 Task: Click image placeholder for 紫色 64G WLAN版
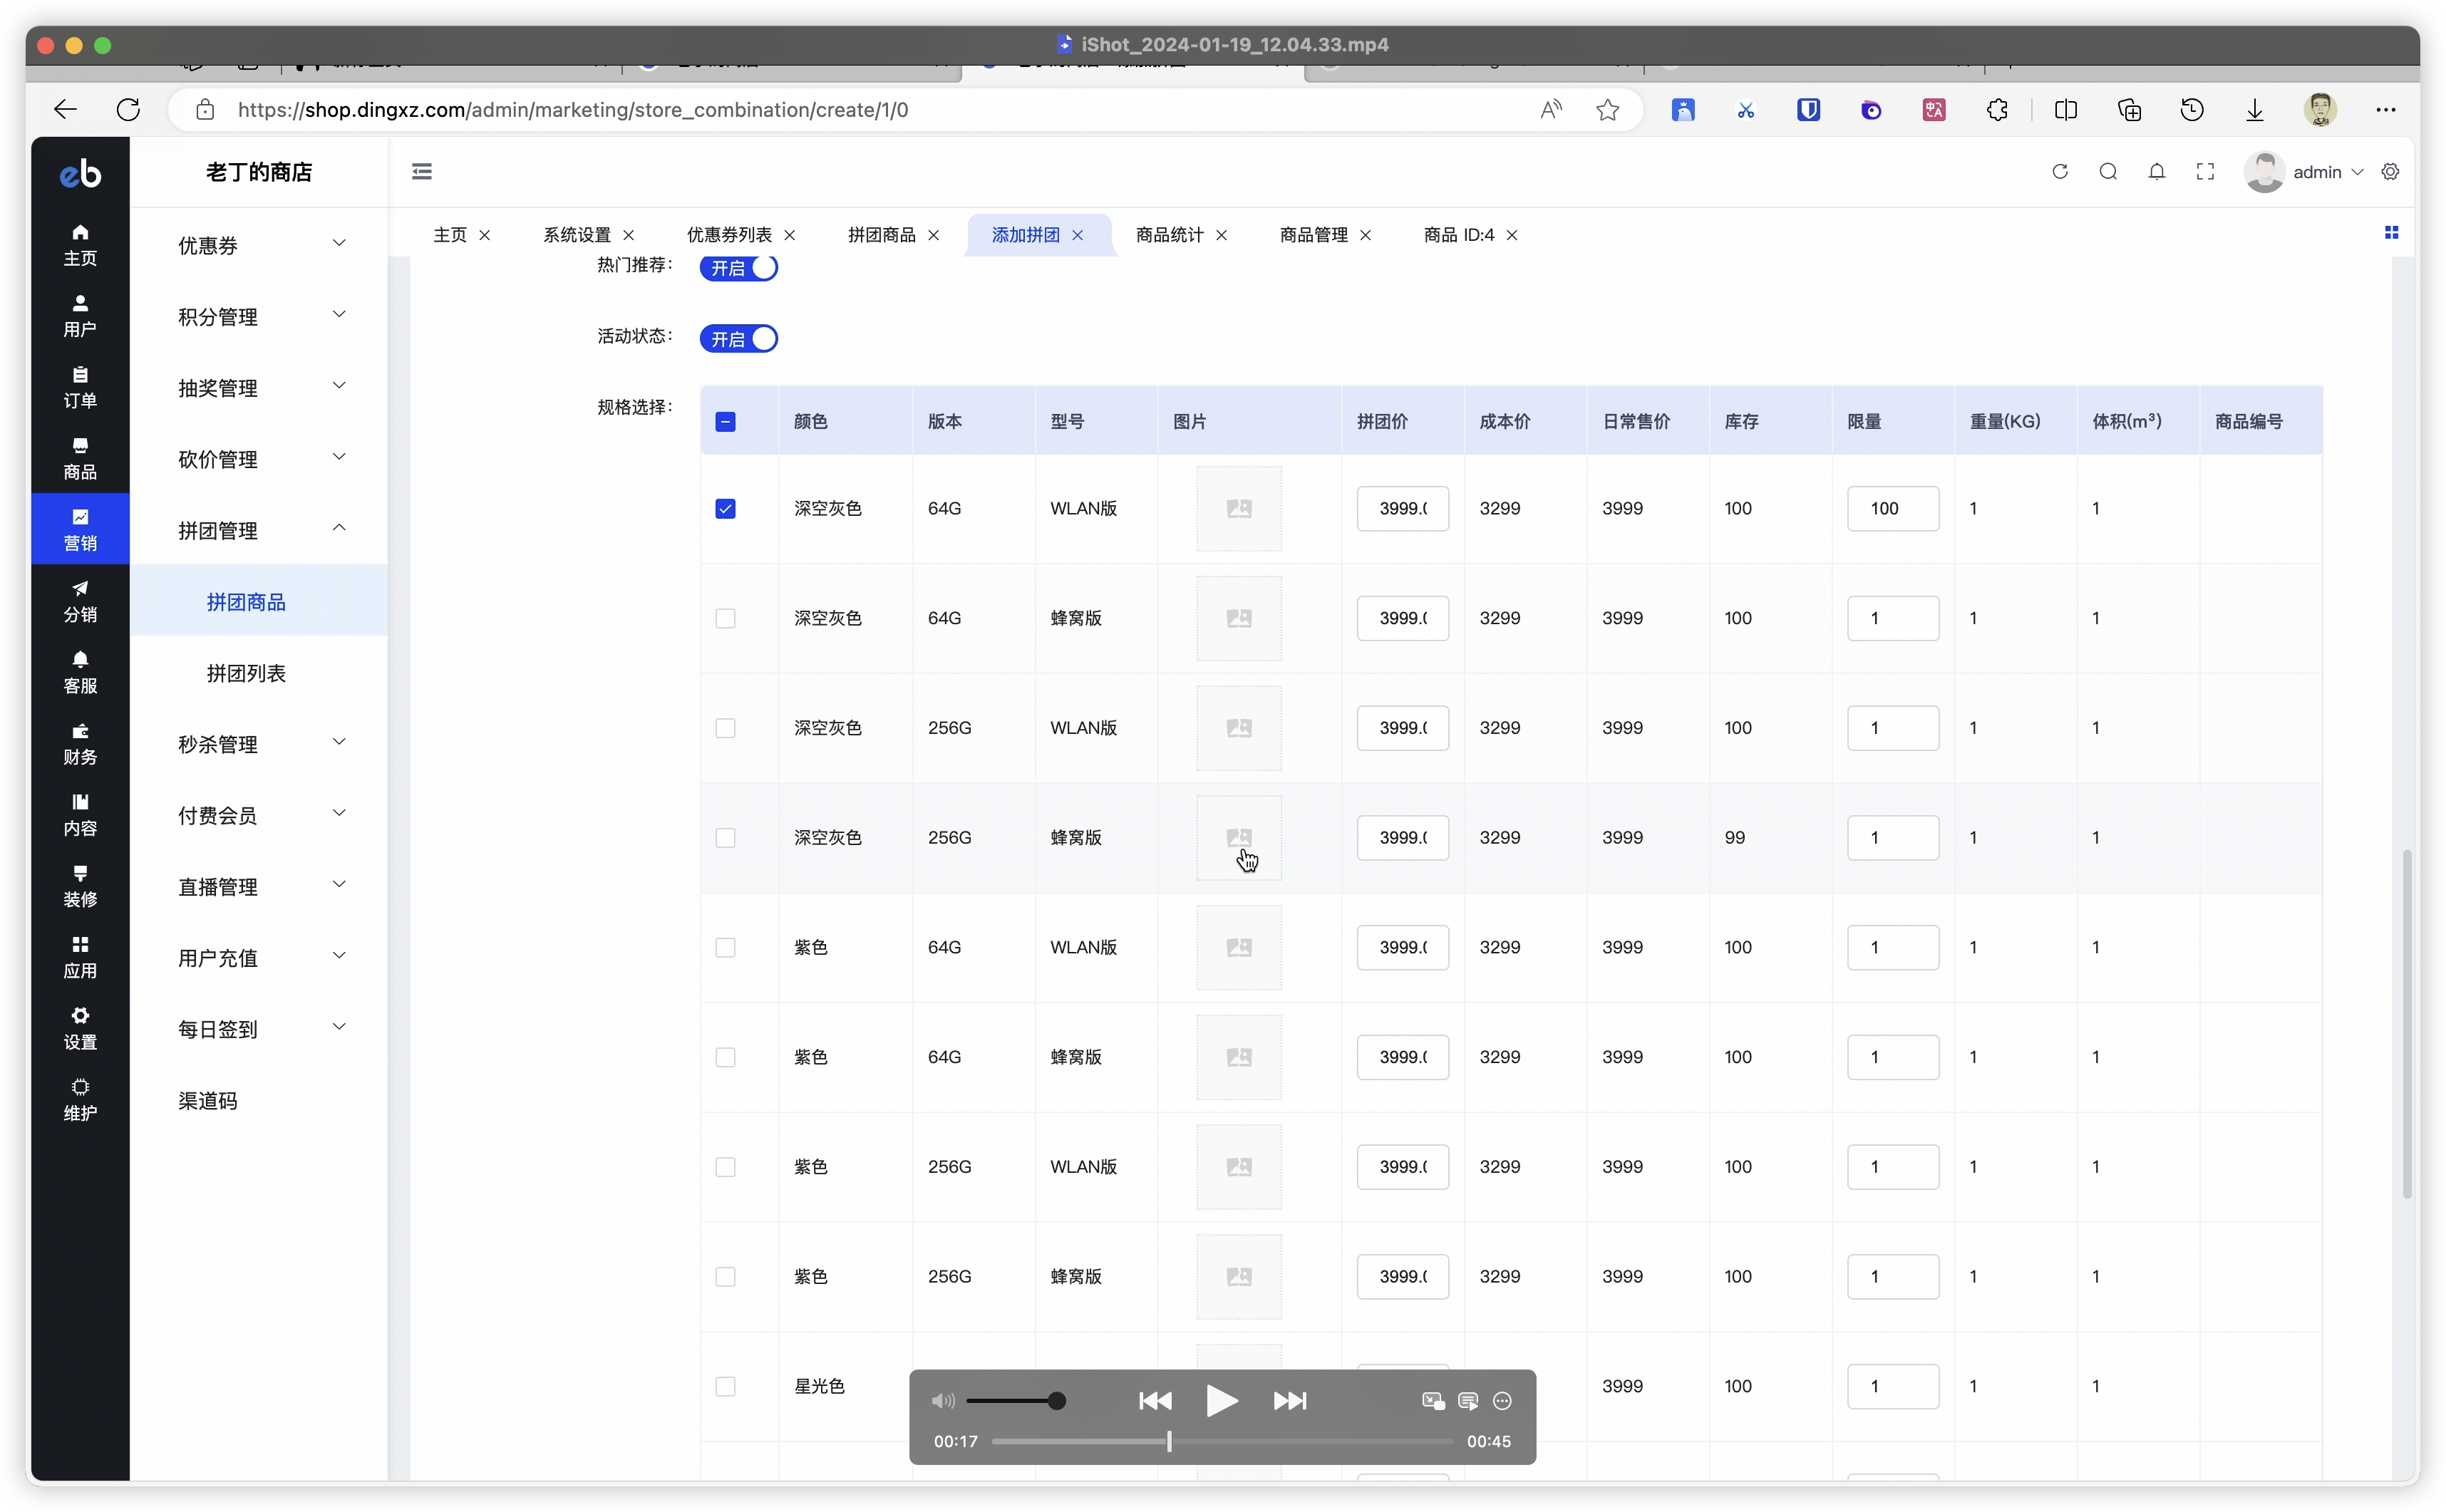[x=1238, y=947]
